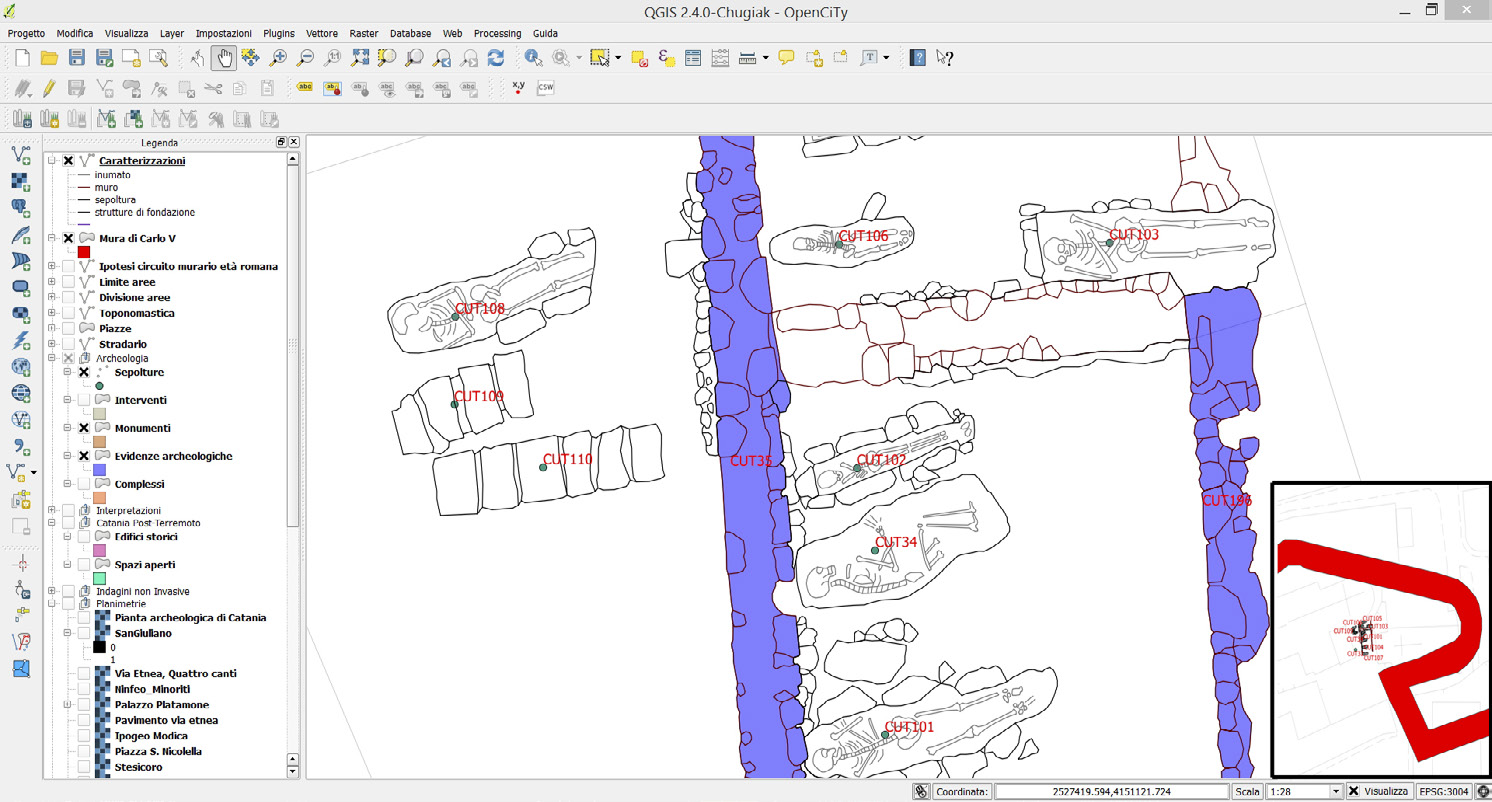Screen dimensions: 1492x802
Task: Click the Coordinata input field
Action: (1112, 791)
